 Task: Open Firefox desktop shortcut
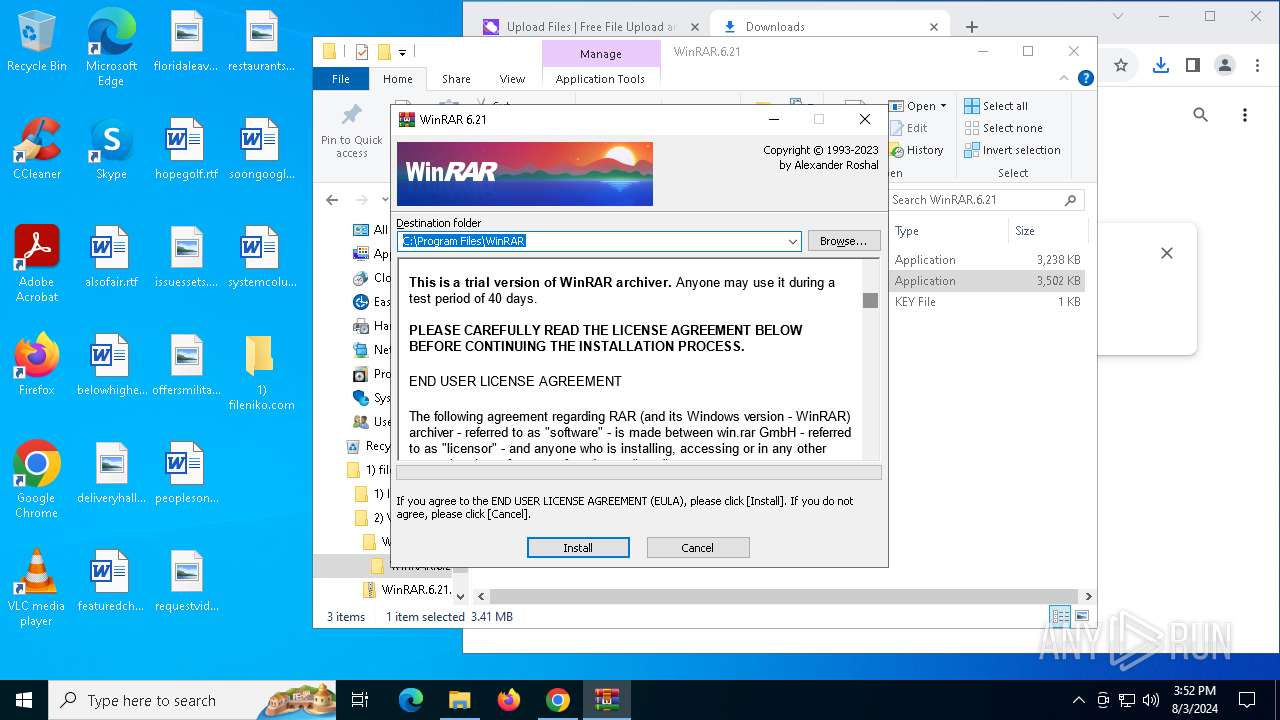(x=37, y=365)
